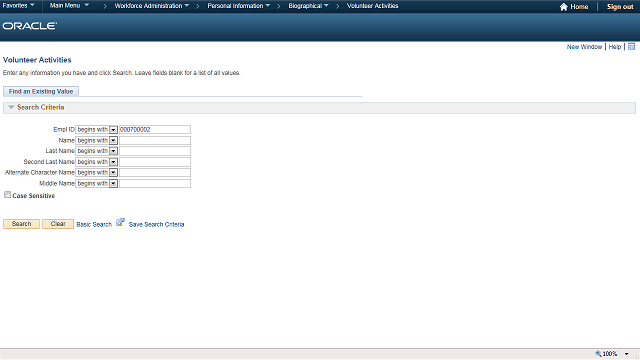Screen dimensions: 640x360
Task: Open the Workforce Administration breadcrumb menu
Action: coord(151,6)
